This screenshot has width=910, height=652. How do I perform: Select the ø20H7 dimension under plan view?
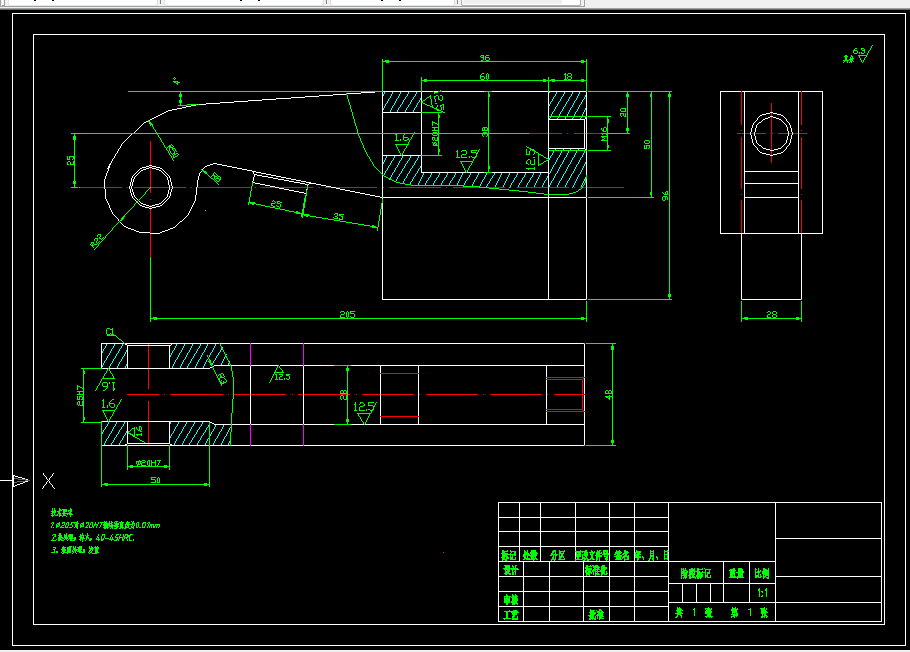[x=148, y=463]
